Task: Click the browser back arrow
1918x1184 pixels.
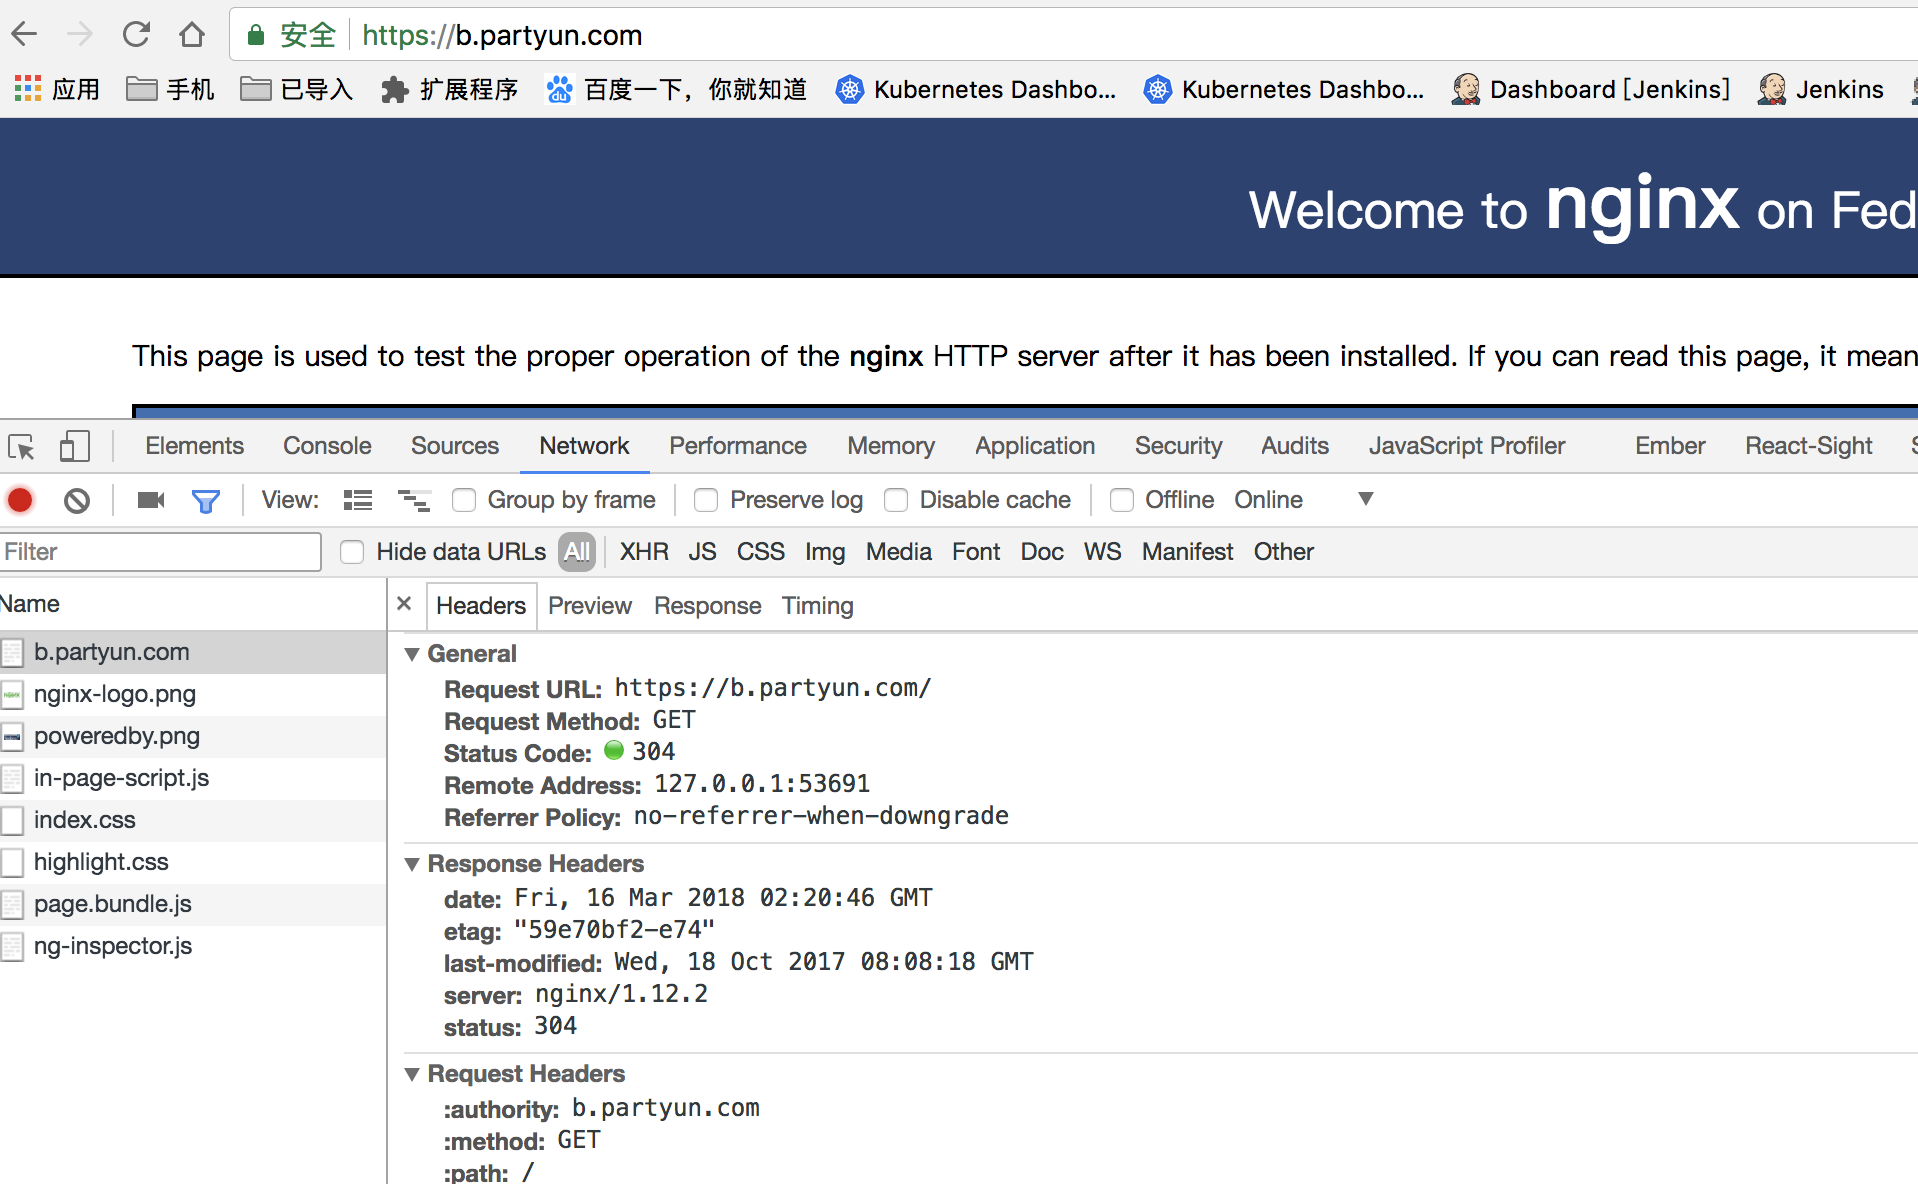Action: (x=24, y=35)
